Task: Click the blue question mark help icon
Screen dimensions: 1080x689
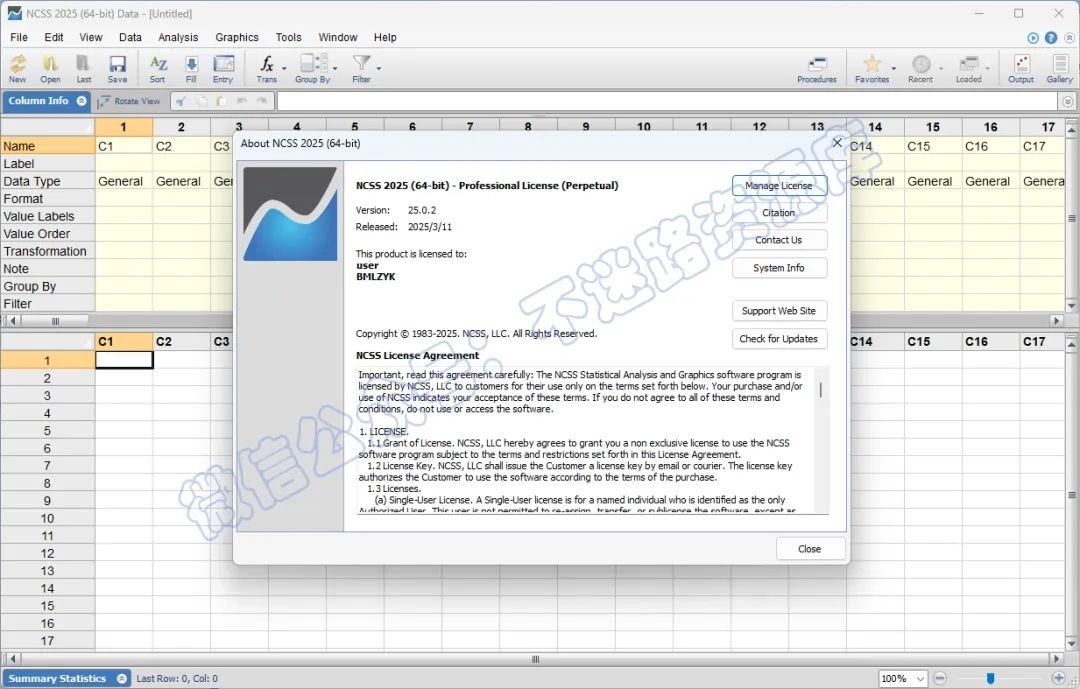Action: [x=1051, y=38]
